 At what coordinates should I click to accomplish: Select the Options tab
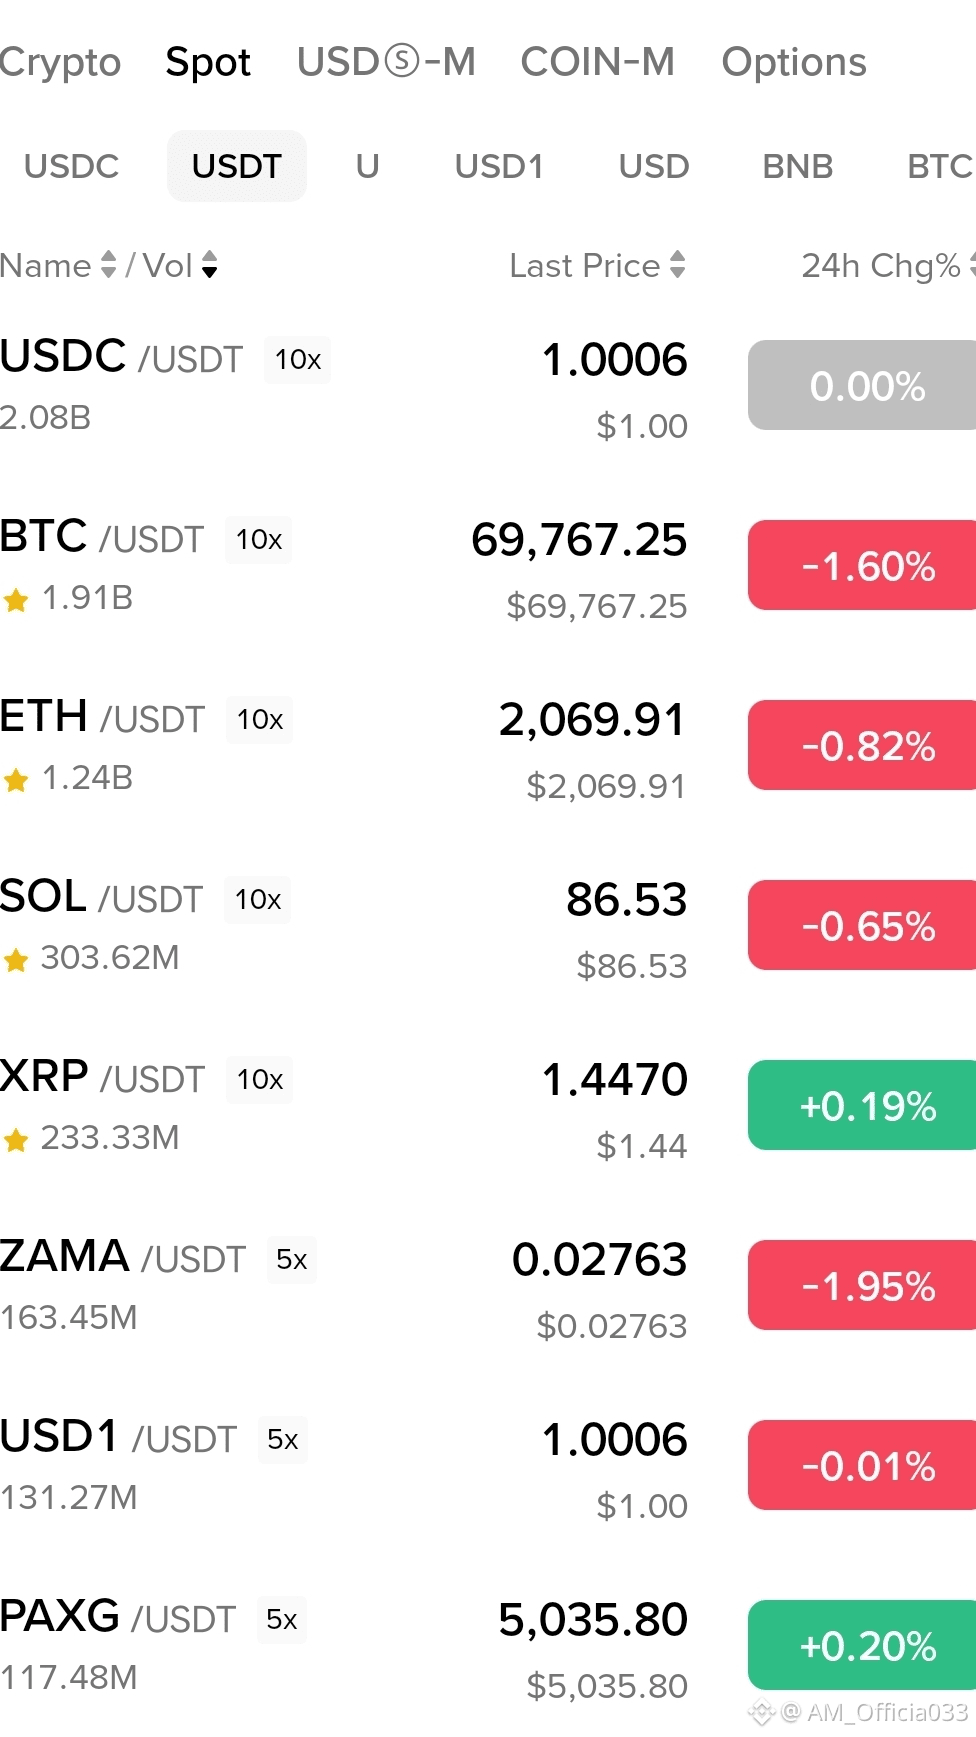coord(794,62)
